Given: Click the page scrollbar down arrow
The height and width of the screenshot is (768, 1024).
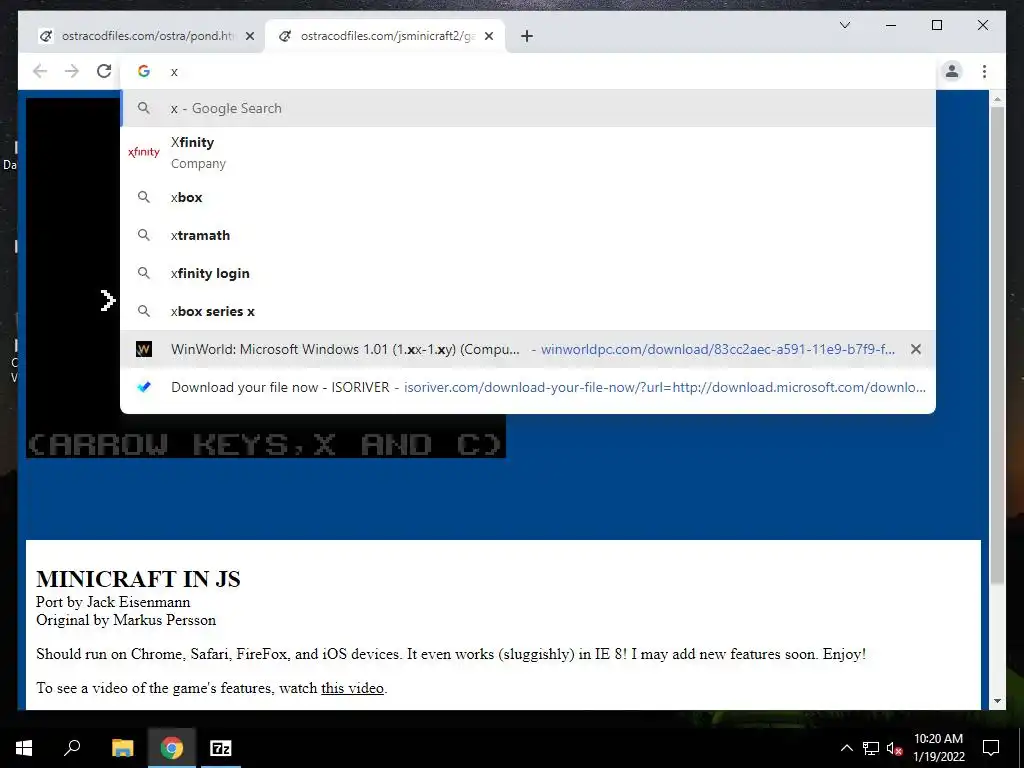Looking at the screenshot, I should (x=997, y=701).
